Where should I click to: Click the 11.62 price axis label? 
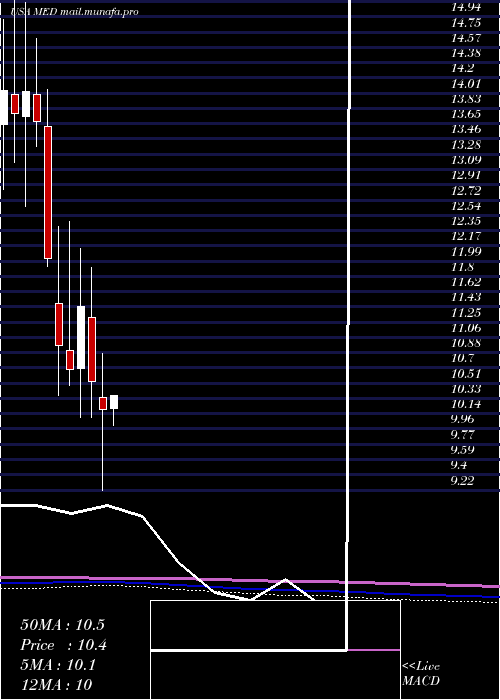(x=466, y=282)
